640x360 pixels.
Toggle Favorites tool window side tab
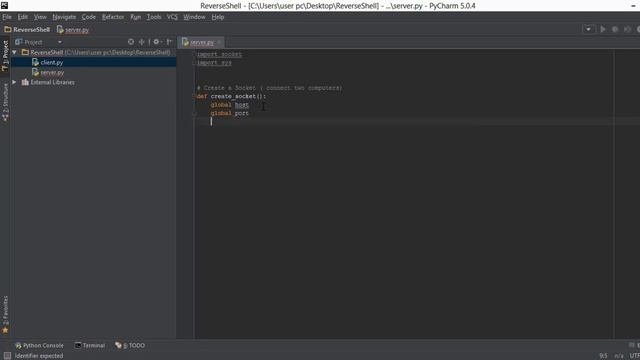tap(5, 314)
